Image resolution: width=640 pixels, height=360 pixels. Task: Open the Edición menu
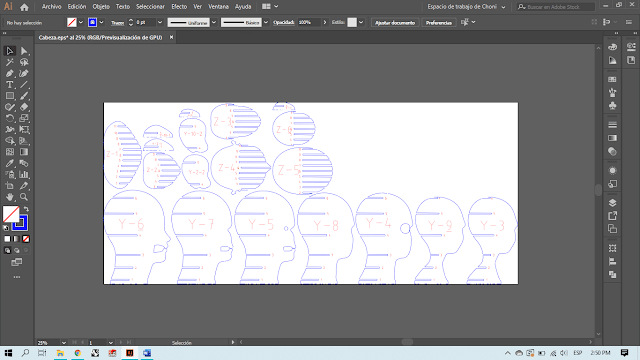click(77, 7)
